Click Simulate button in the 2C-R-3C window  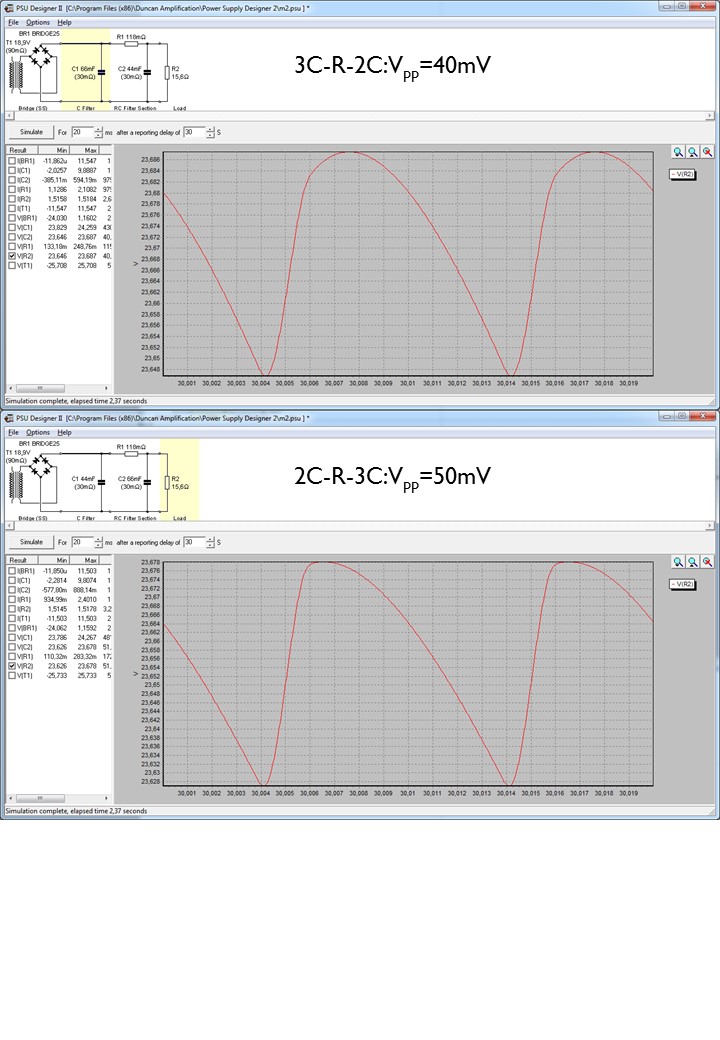click(31, 542)
